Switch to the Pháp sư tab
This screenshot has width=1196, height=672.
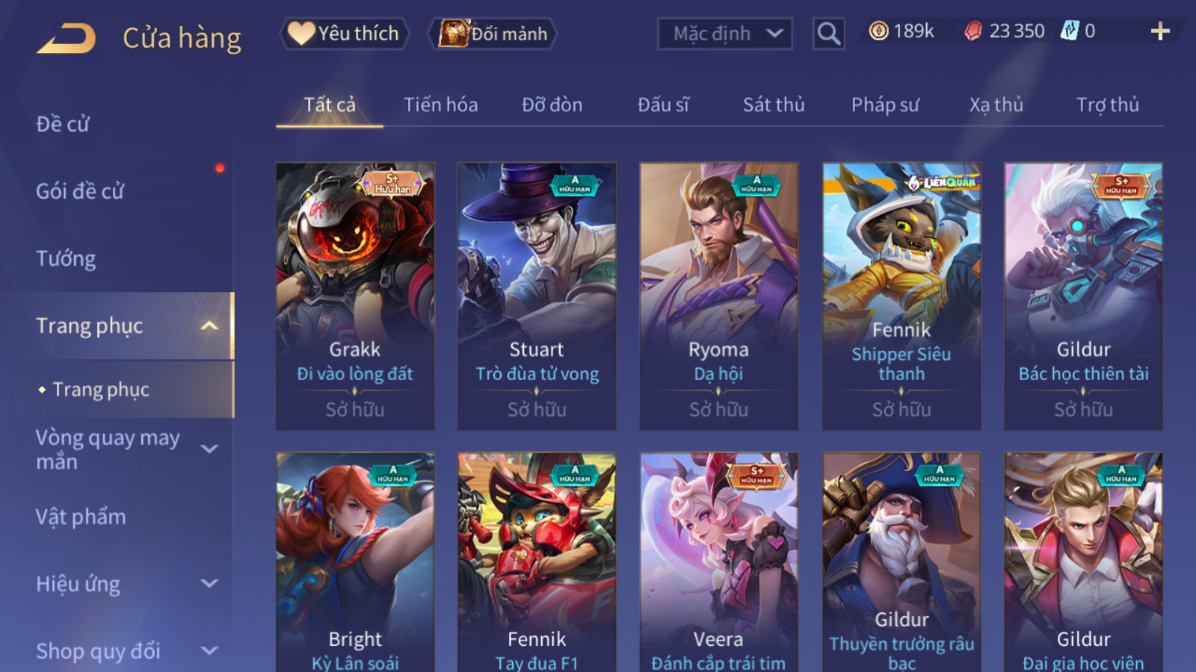885,104
